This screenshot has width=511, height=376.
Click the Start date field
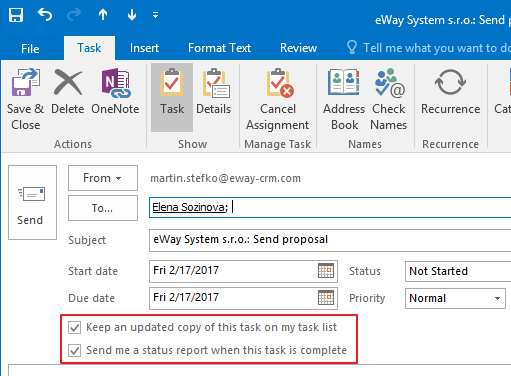[243, 271]
